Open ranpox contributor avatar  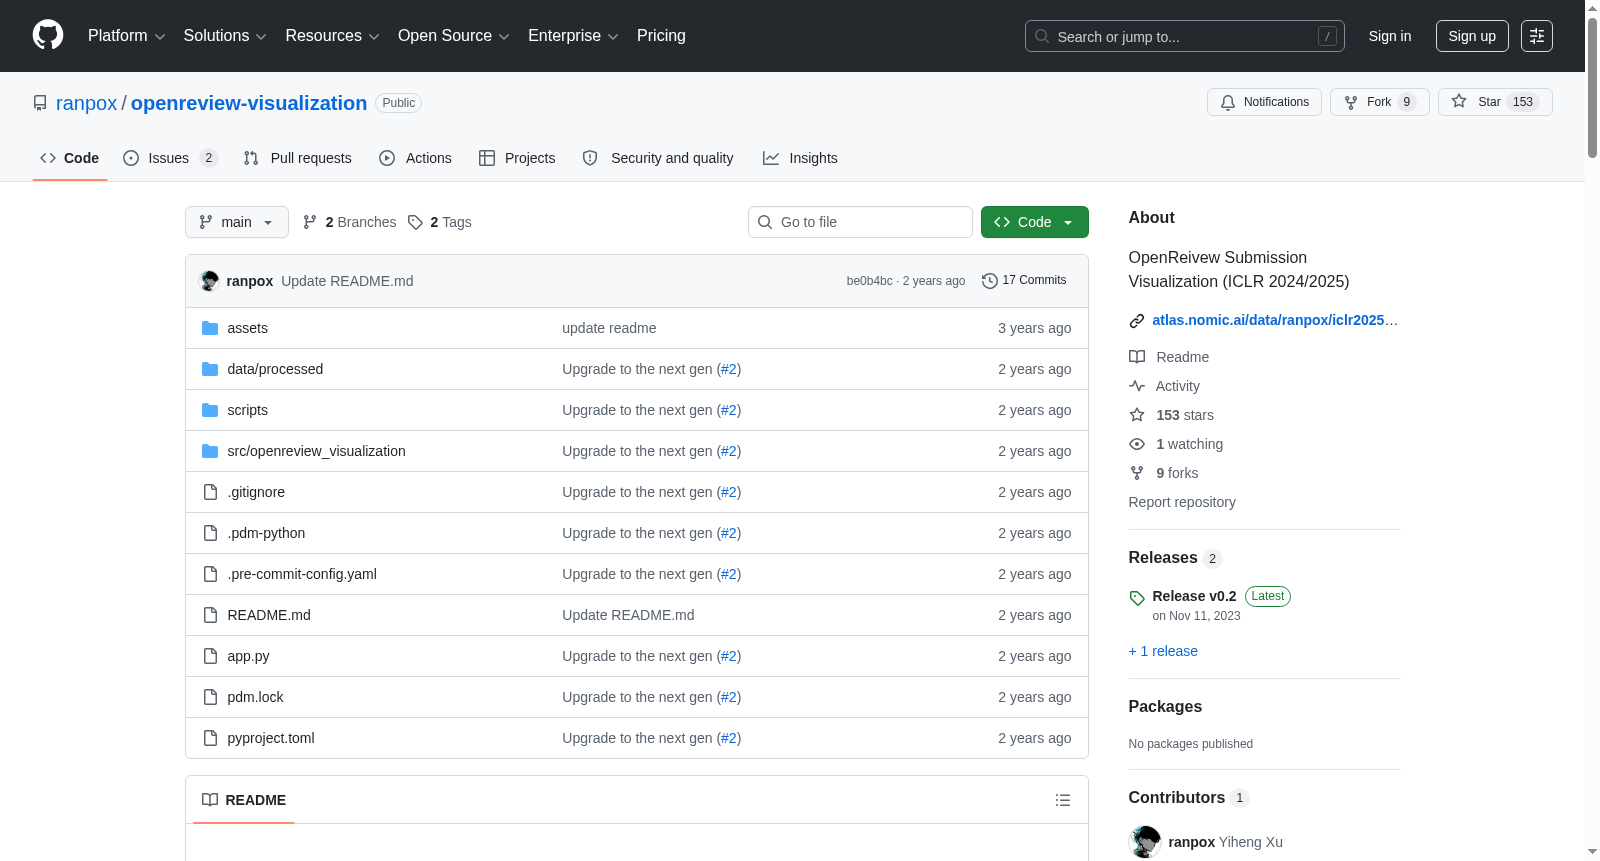(x=1145, y=842)
